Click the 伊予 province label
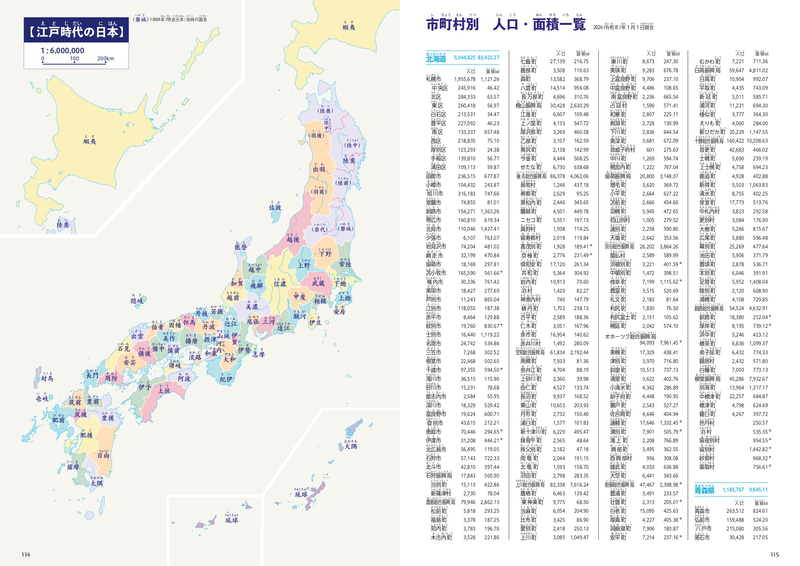800x566 pixels. [x=144, y=387]
